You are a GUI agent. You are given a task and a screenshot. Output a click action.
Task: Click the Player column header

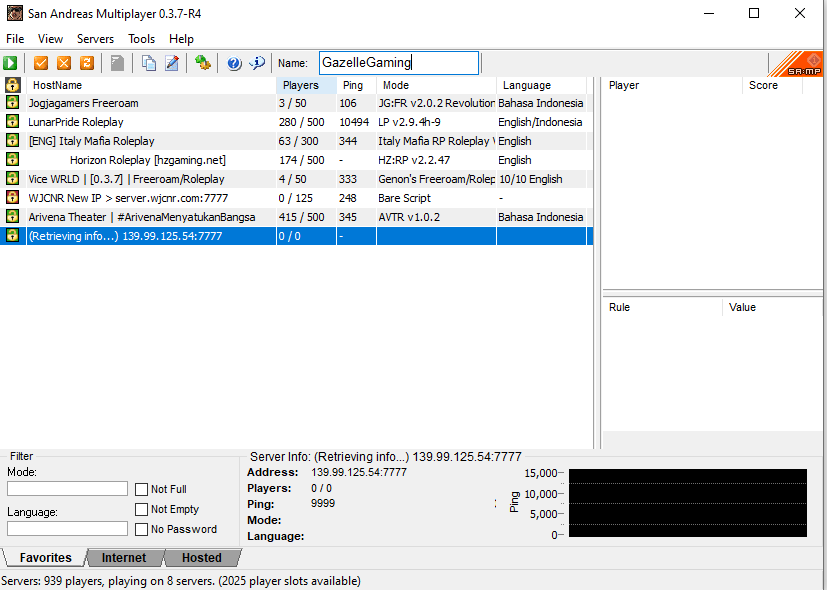pos(672,85)
